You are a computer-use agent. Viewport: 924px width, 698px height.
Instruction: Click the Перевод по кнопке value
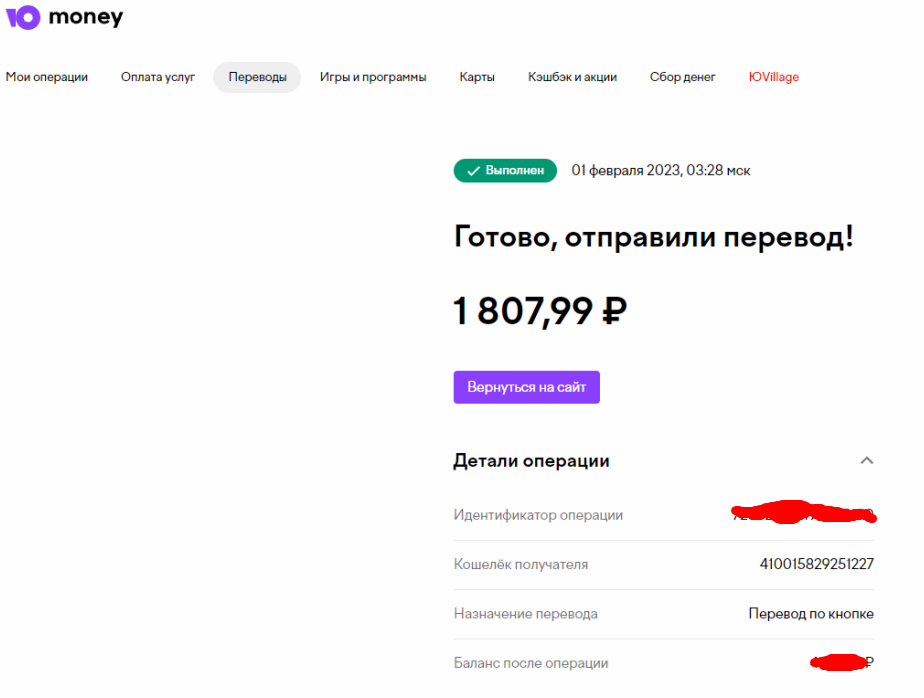811,614
